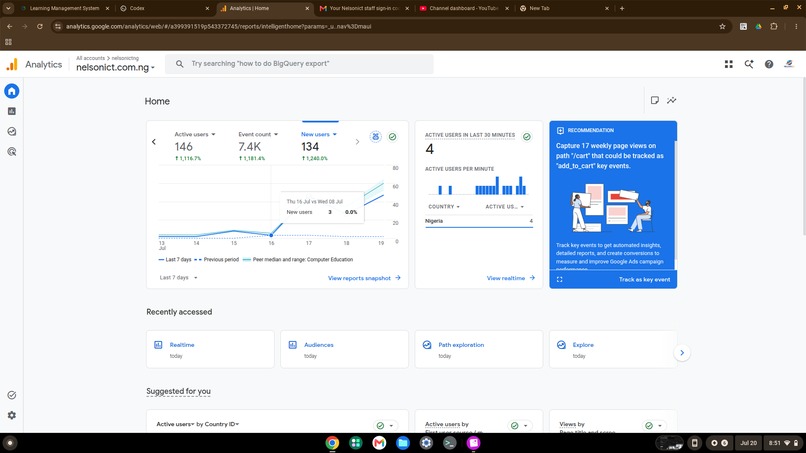The height and width of the screenshot is (453, 806).
Task: Open the Google apps grid icon
Action: pos(728,64)
